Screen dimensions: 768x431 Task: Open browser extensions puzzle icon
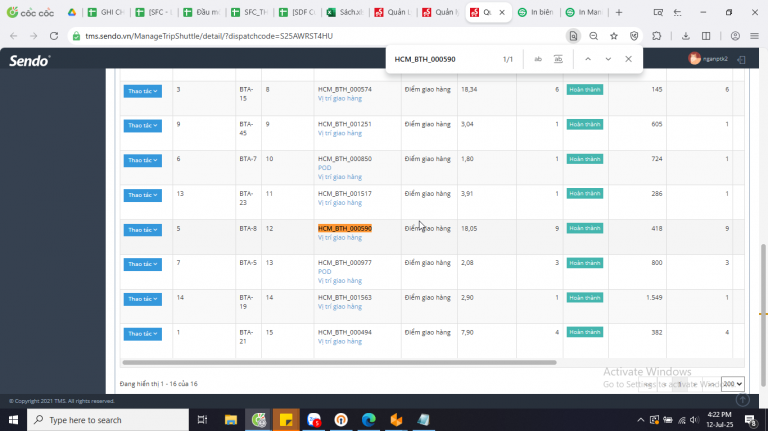tap(656, 36)
